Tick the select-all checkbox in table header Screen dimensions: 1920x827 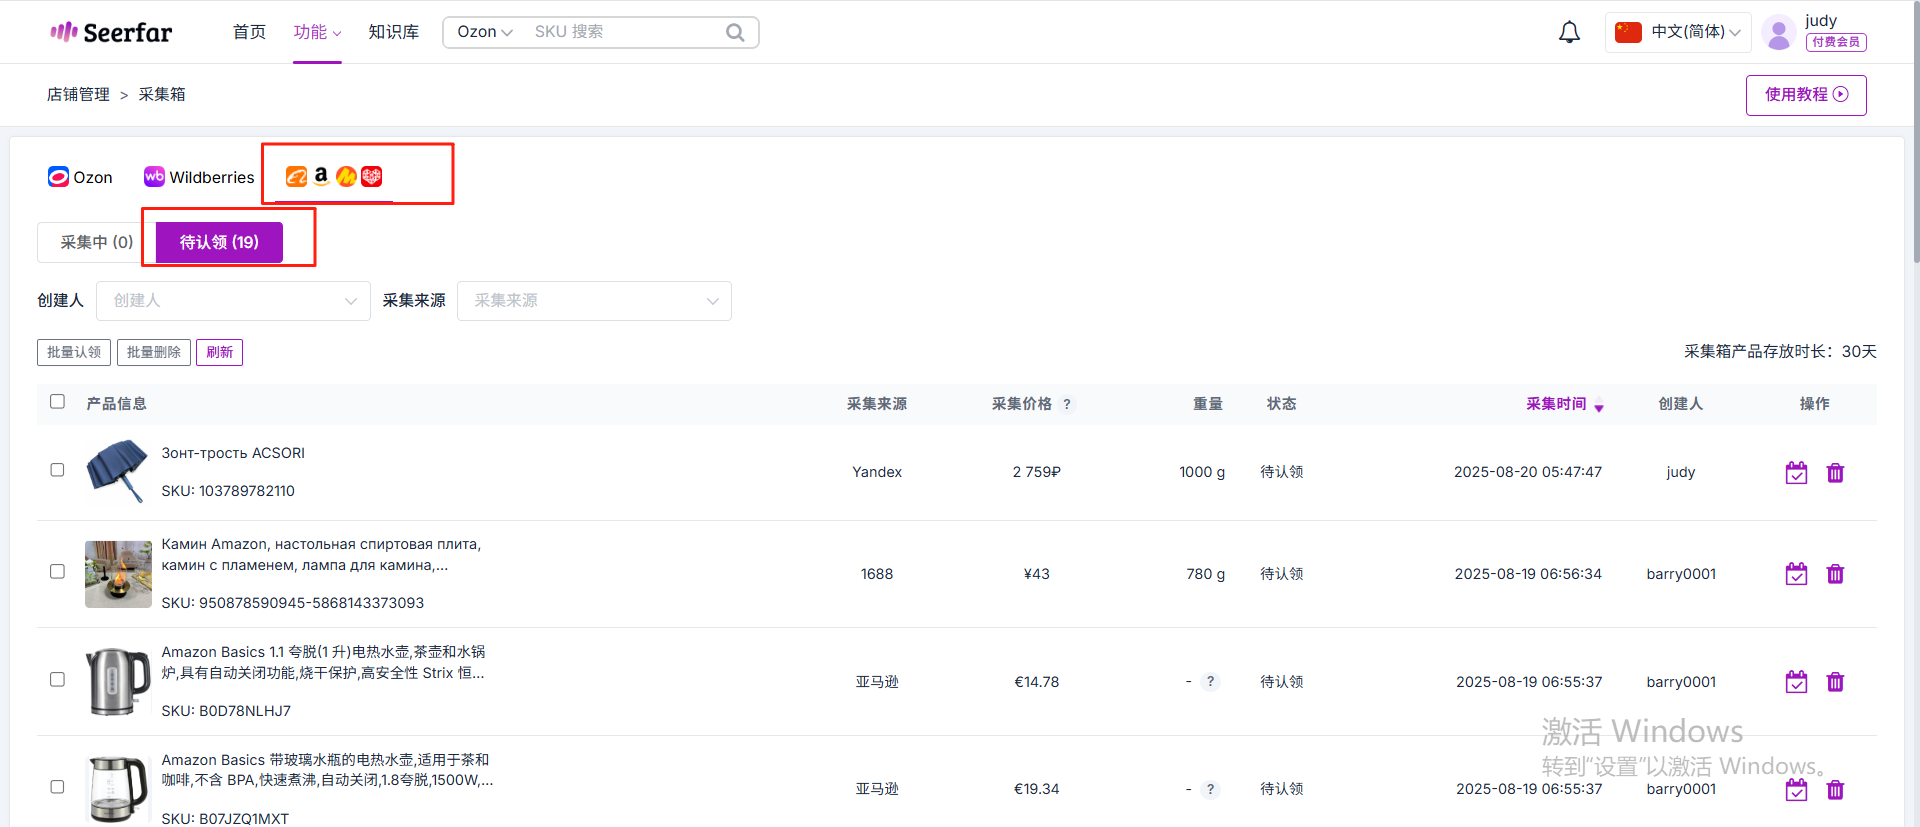57,401
